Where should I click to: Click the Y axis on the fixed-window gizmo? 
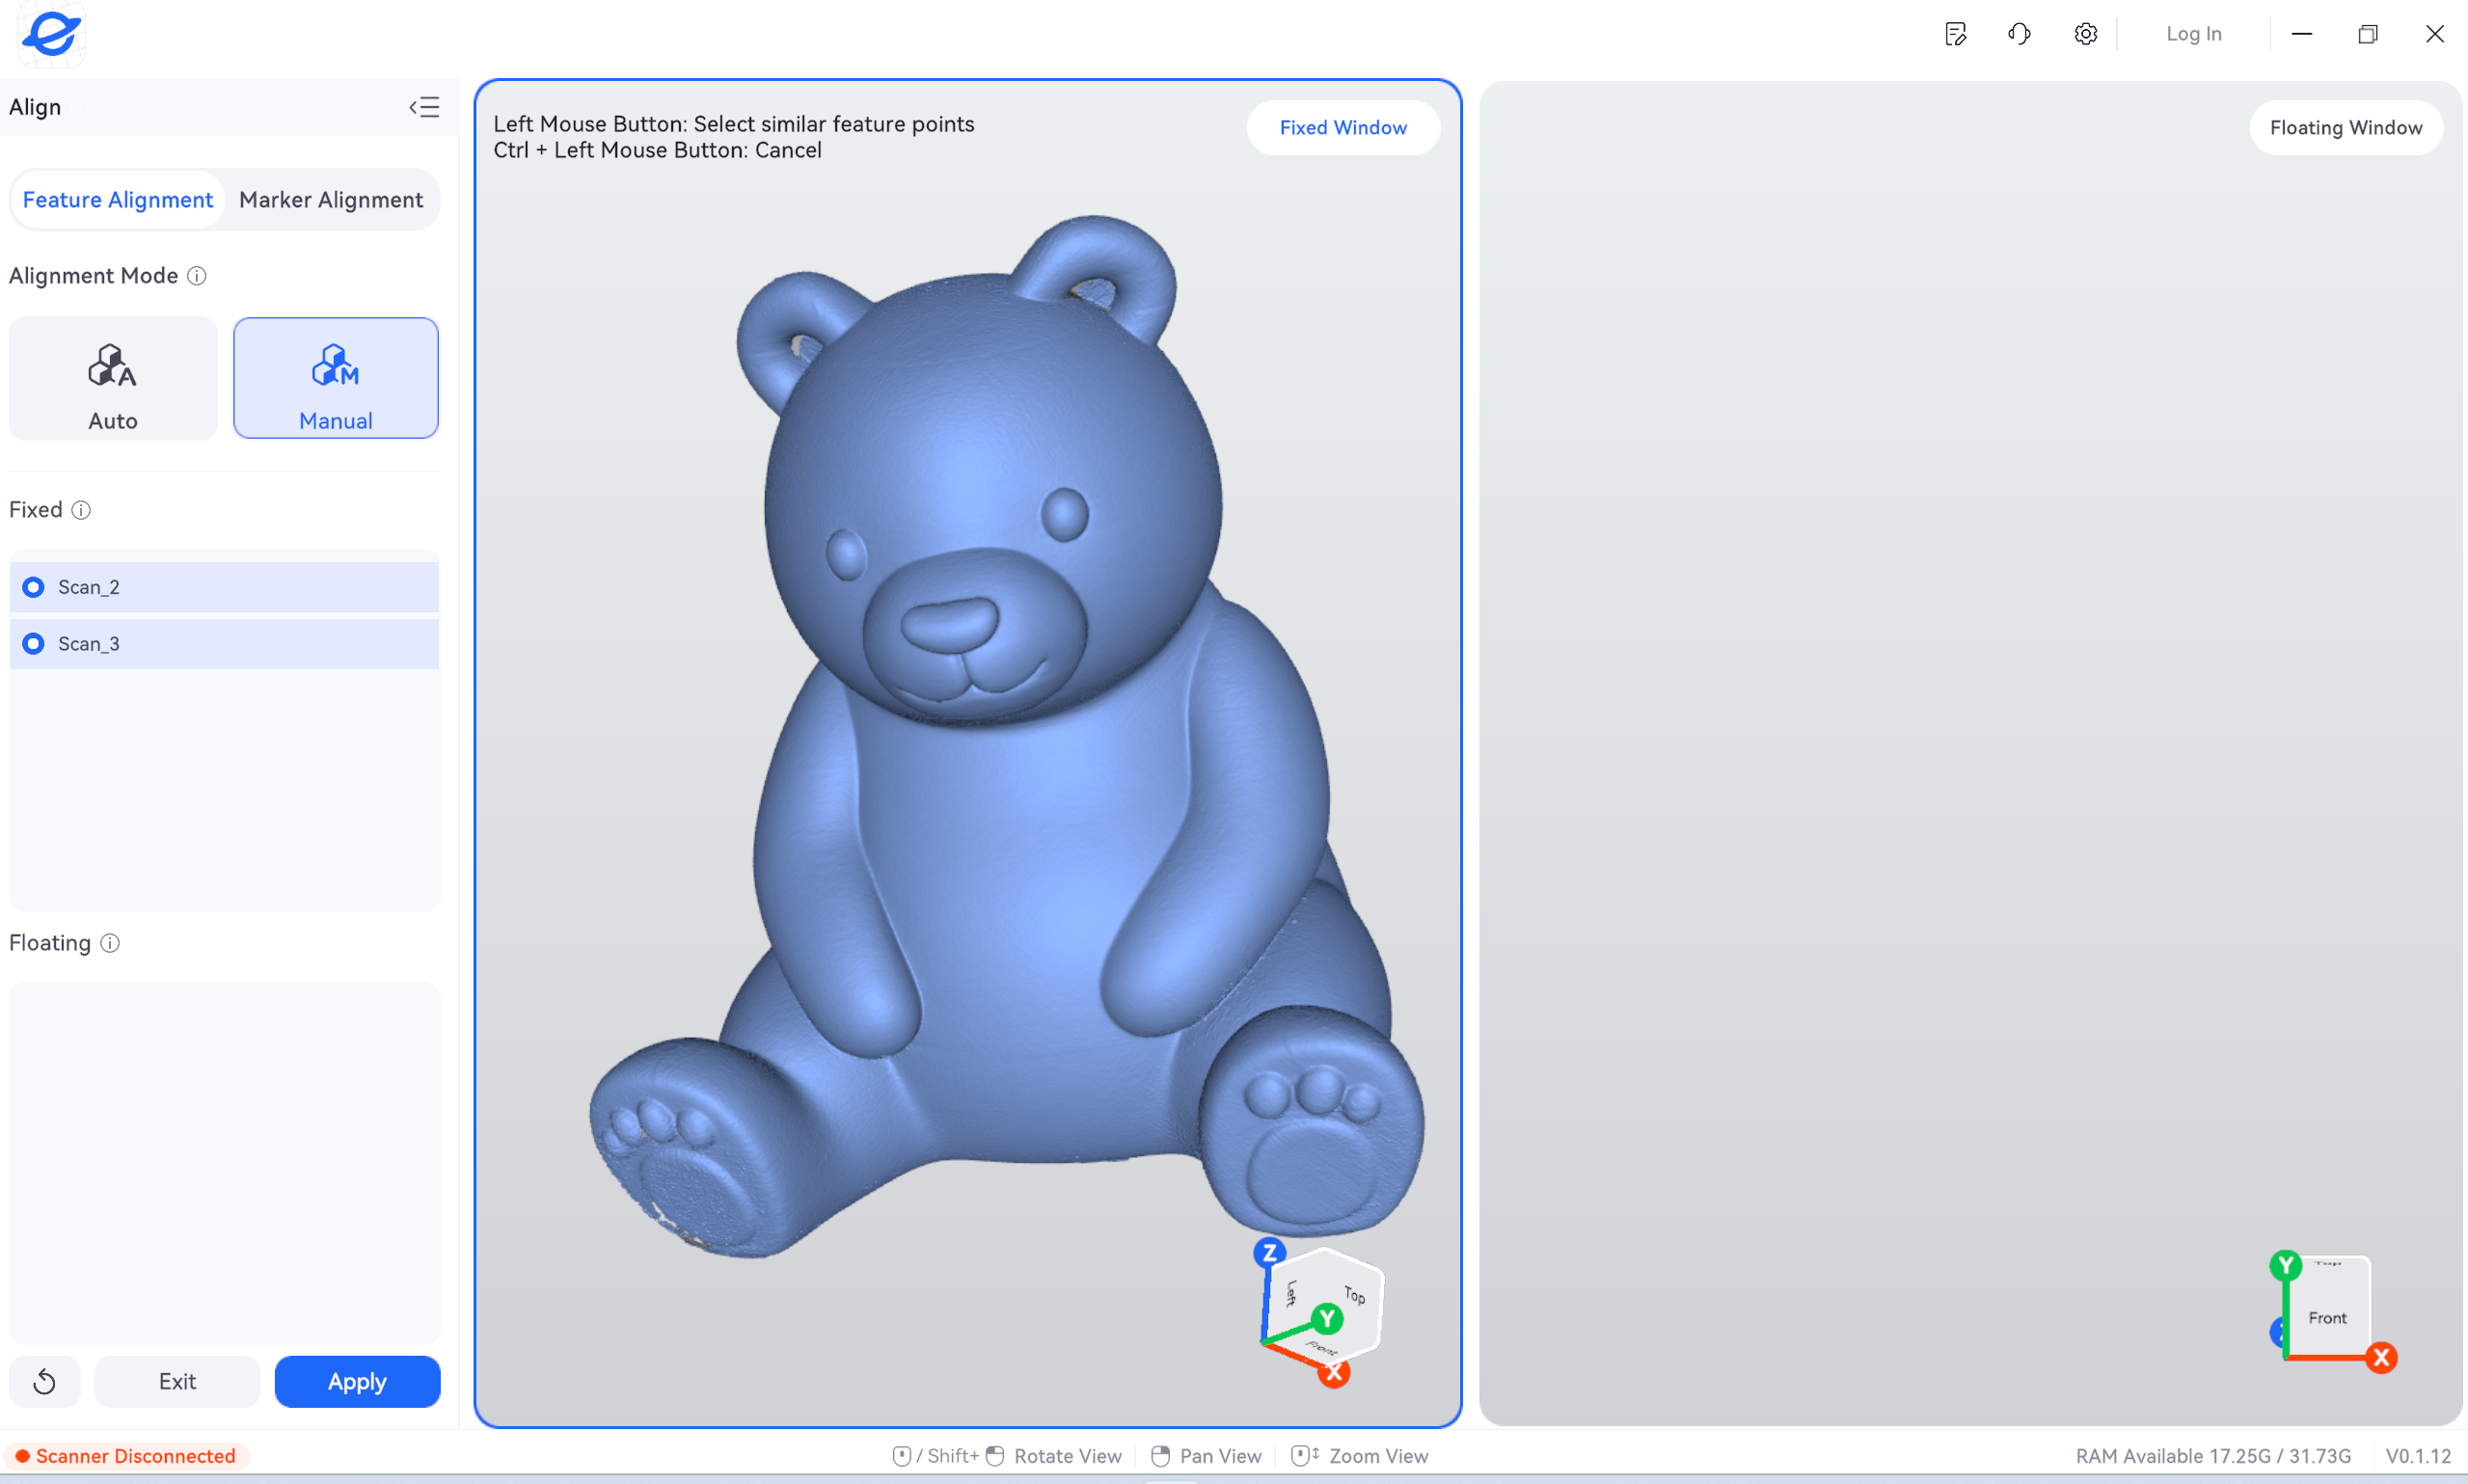(x=1328, y=1319)
